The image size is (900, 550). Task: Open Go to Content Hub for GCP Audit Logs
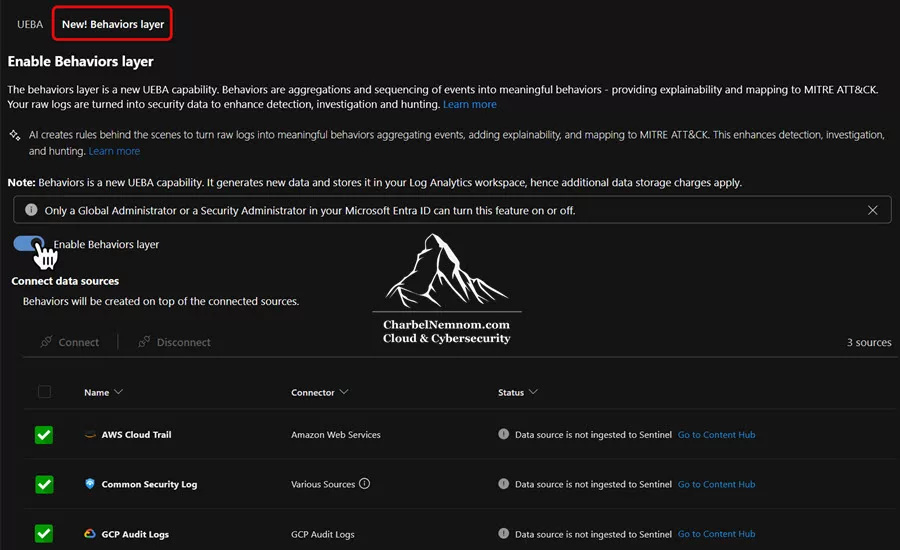pyautogui.click(x=716, y=533)
